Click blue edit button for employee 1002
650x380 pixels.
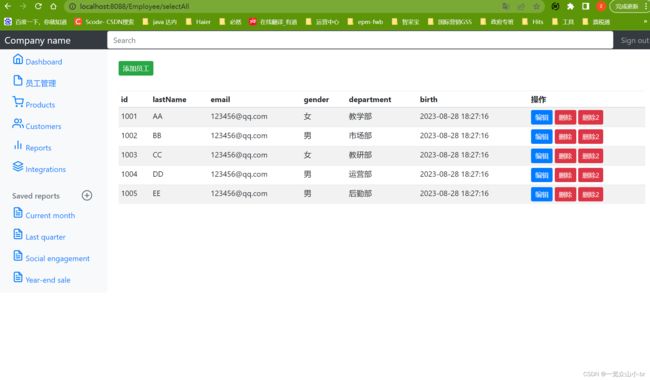click(x=541, y=136)
